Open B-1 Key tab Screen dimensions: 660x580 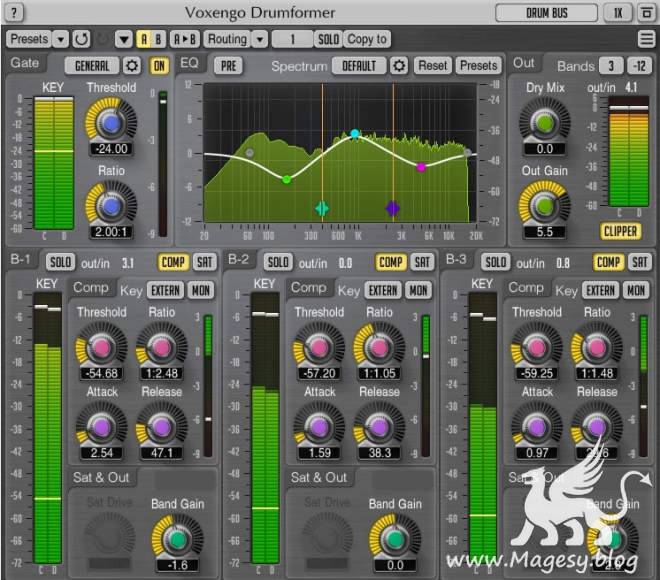point(131,291)
